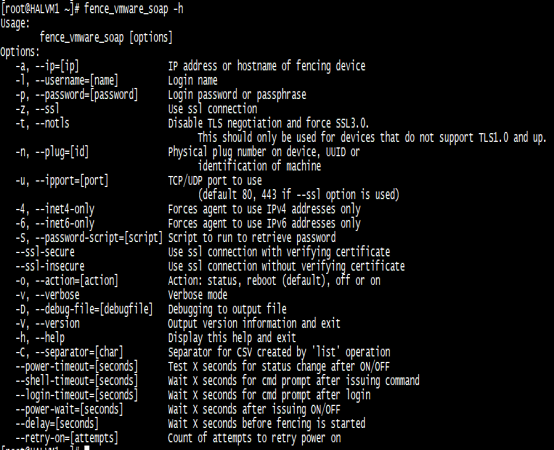Screen dimensions: 554x450
Task: Click the --action=[action] option
Action: coord(76,281)
